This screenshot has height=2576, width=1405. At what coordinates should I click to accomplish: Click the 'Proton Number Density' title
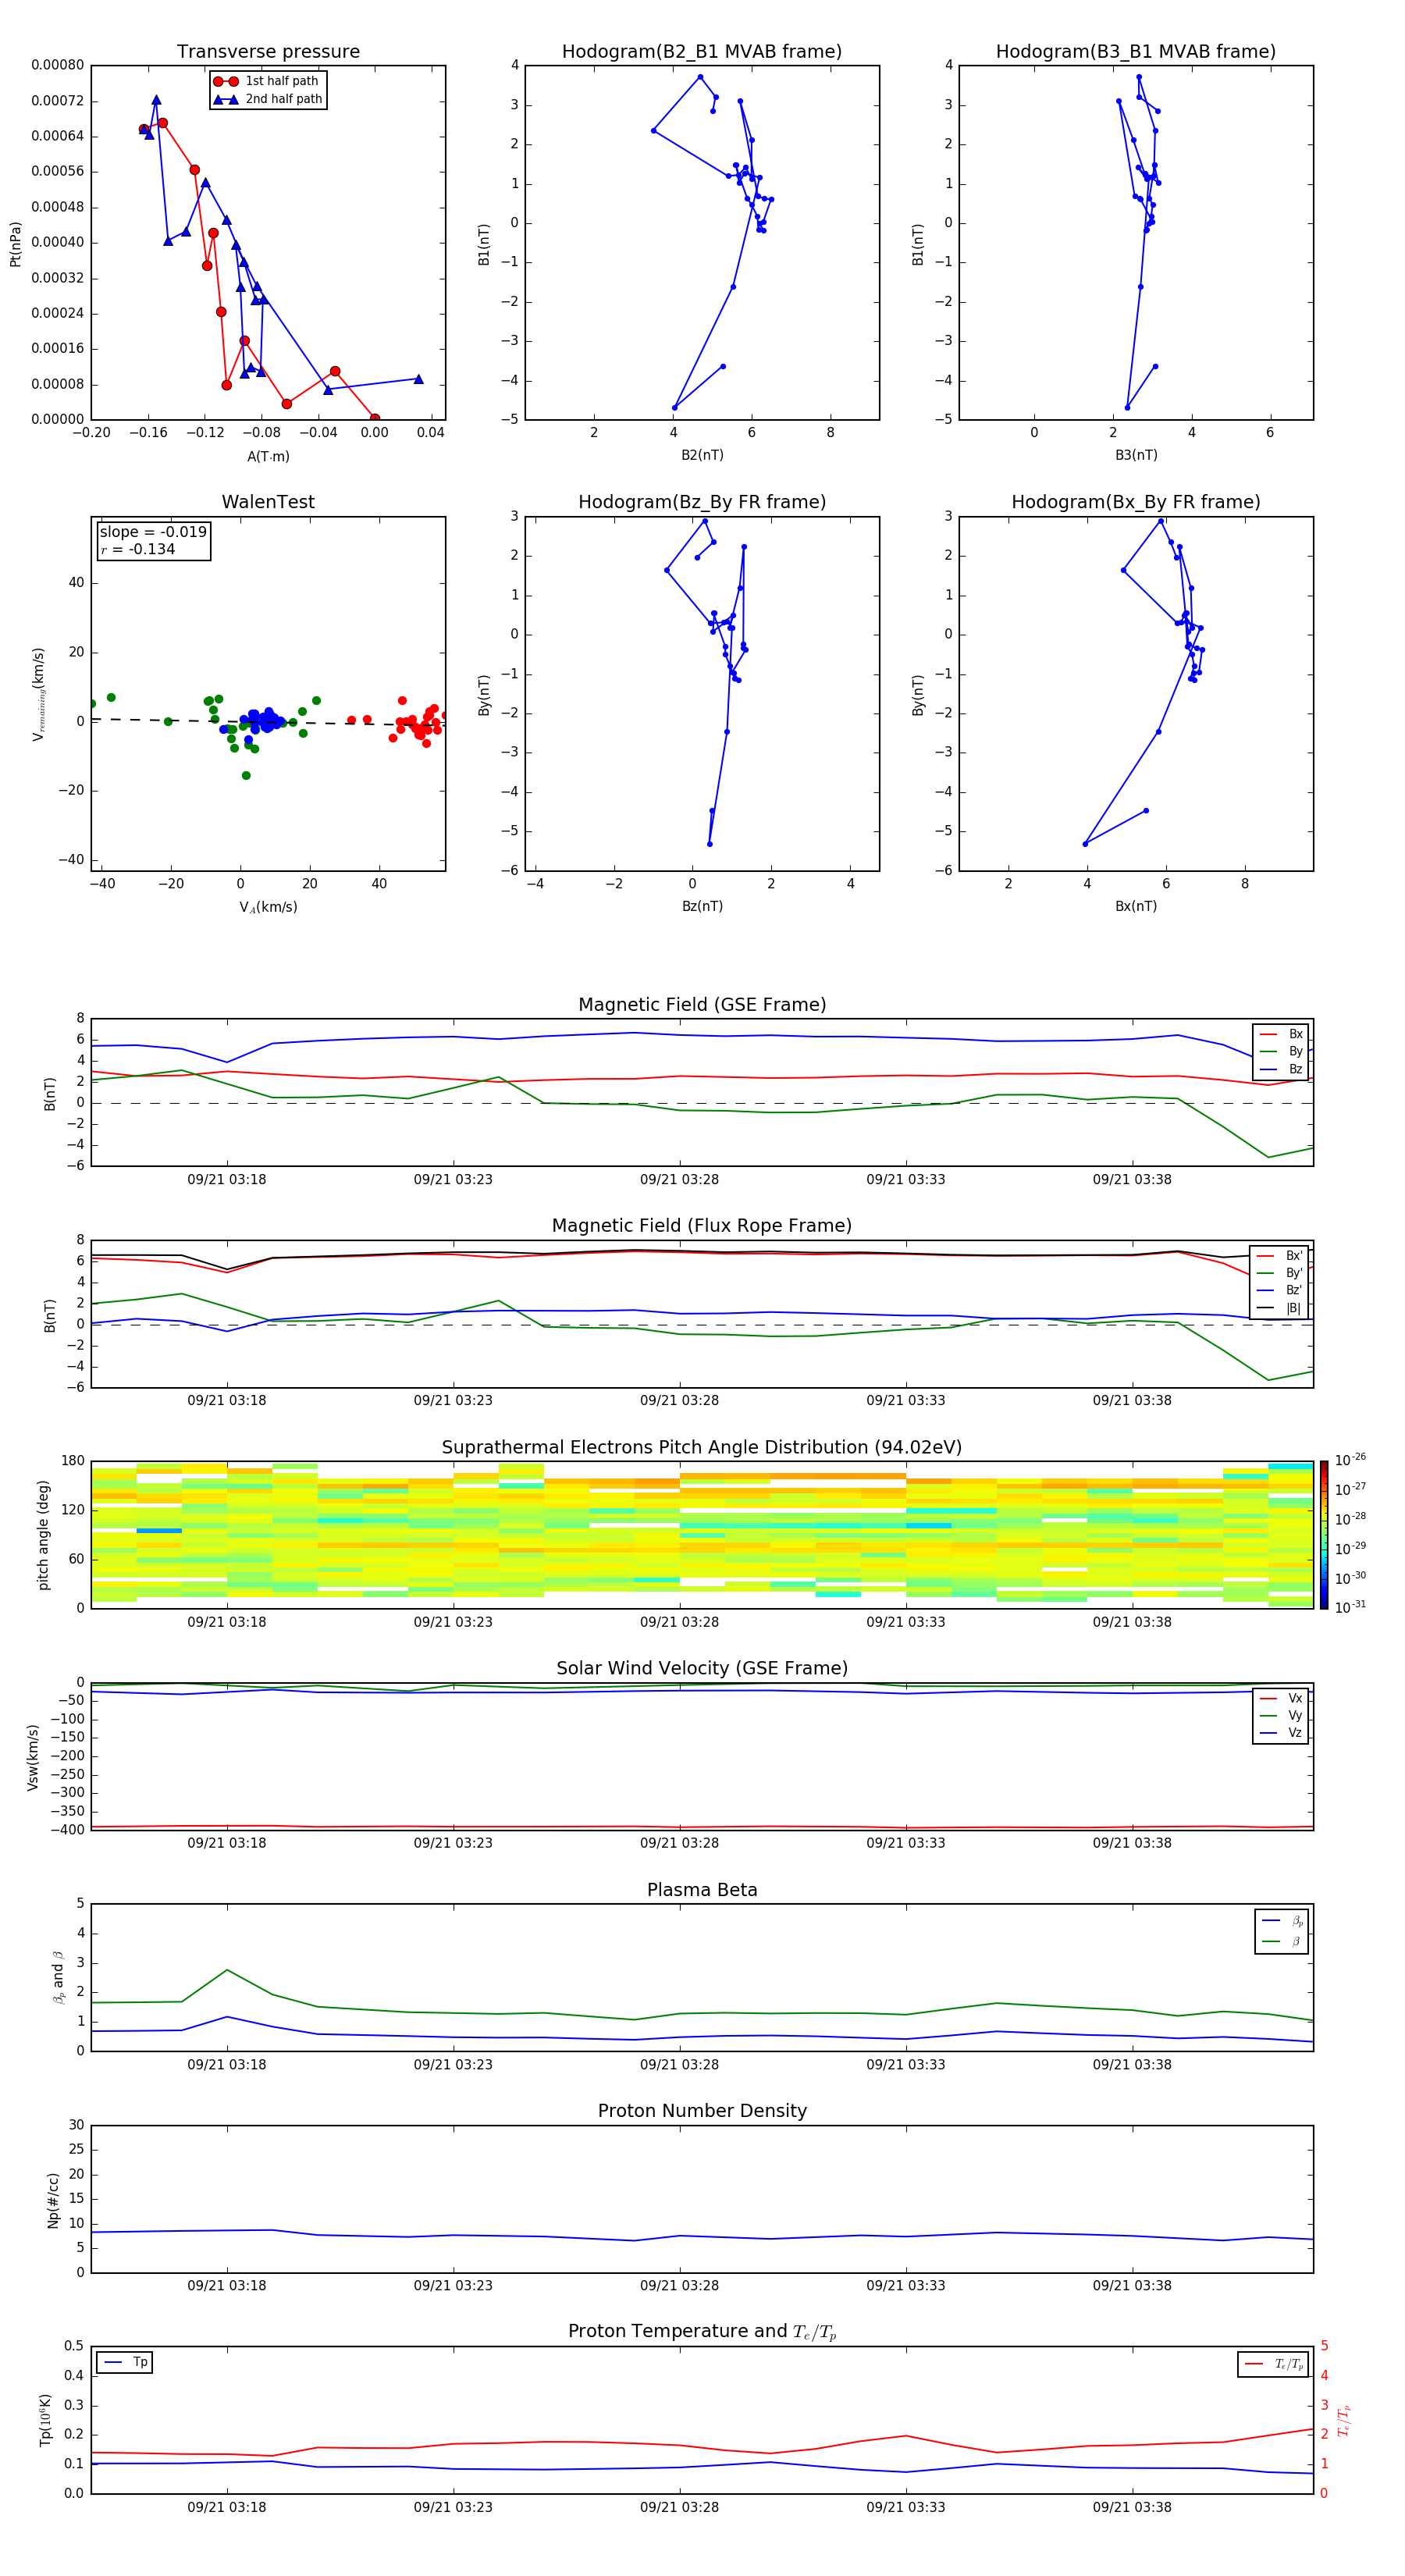(702, 2111)
